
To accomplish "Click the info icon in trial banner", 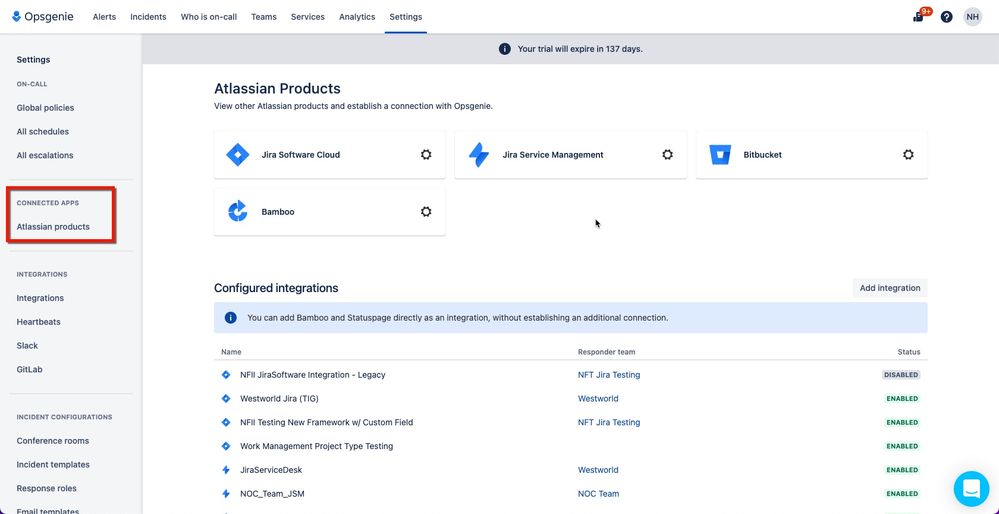I will [505, 49].
